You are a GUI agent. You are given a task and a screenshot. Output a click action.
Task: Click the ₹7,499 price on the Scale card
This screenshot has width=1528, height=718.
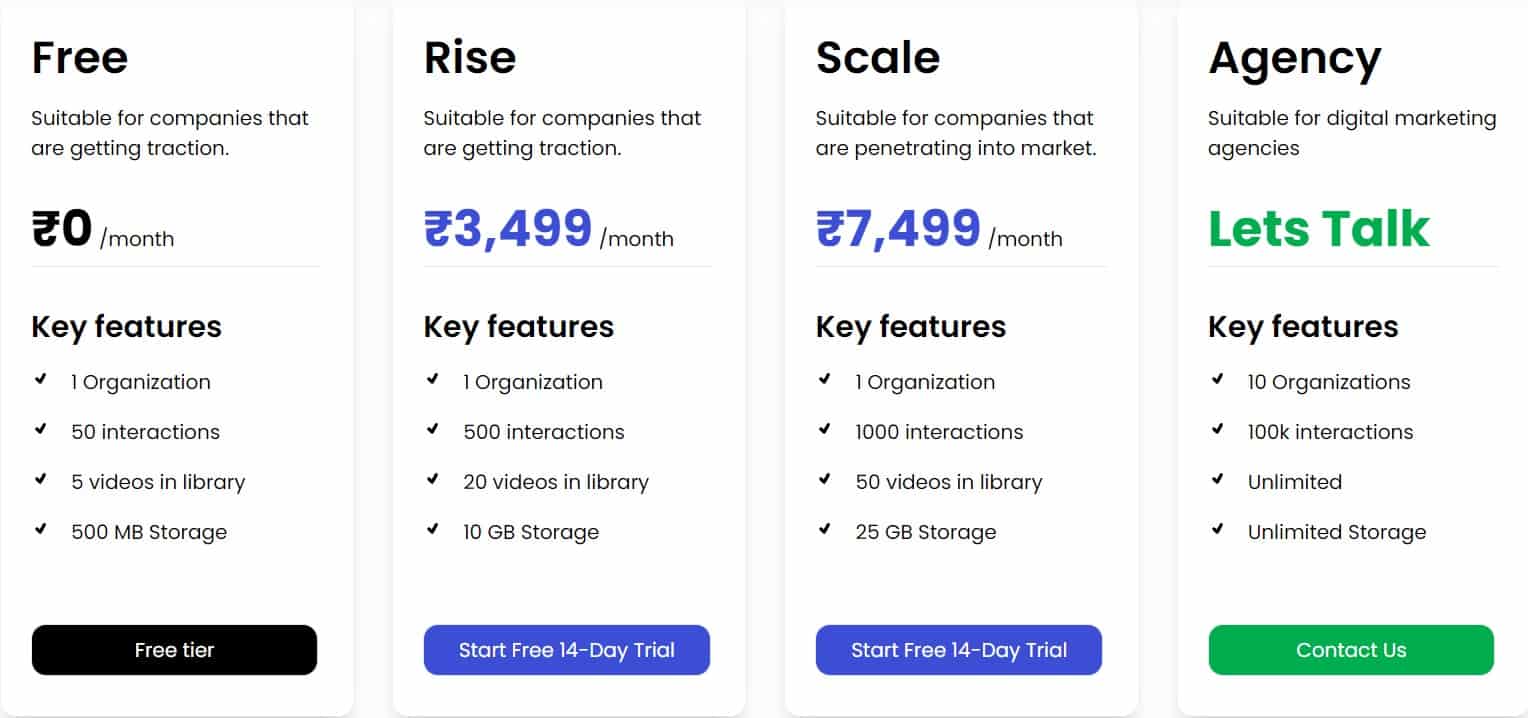click(x=897, y=228)
